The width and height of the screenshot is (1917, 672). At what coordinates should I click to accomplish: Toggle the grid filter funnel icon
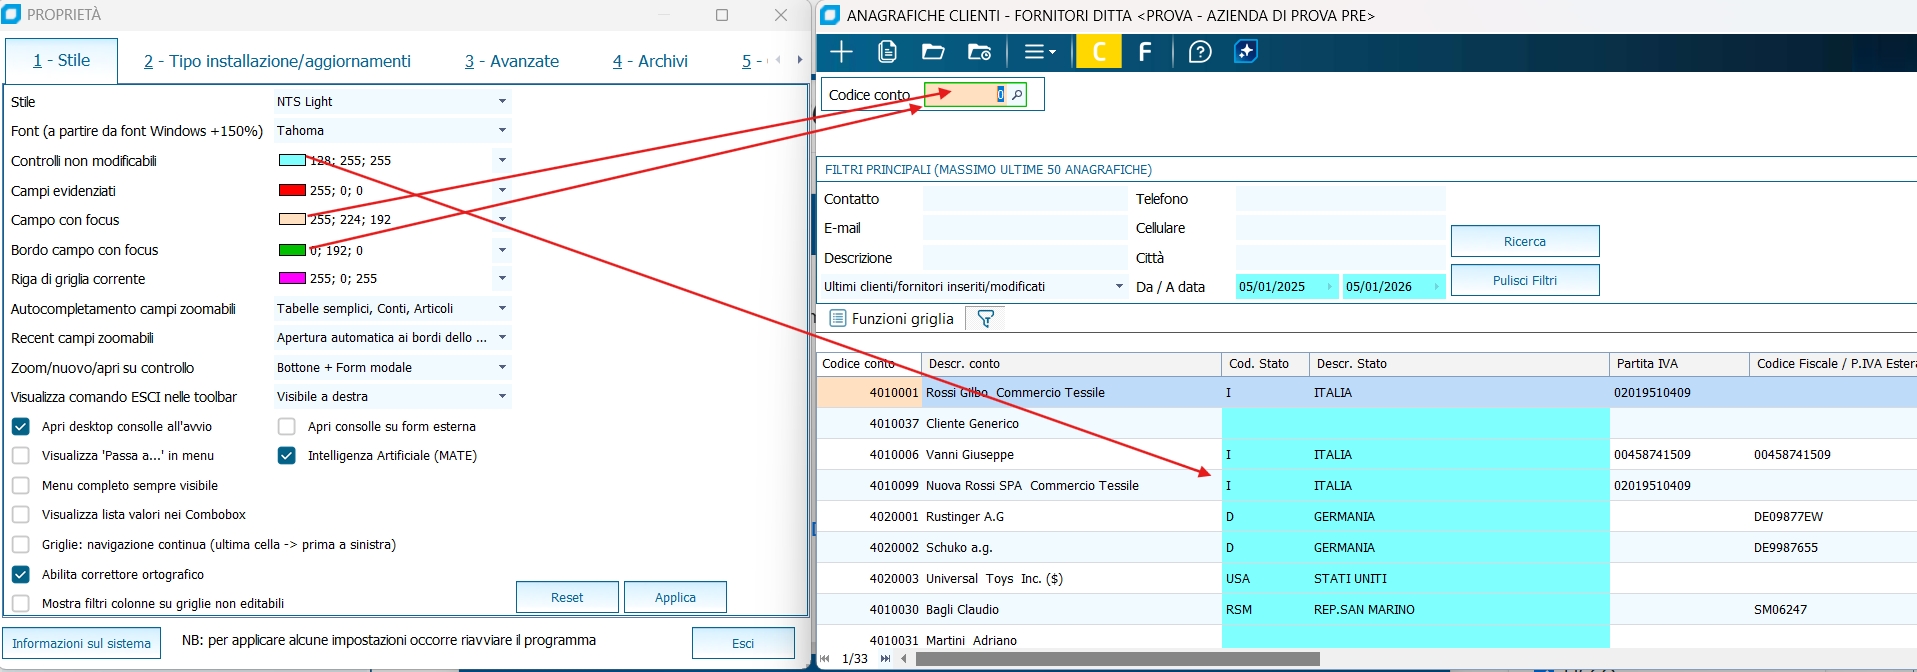click(985, 319)
